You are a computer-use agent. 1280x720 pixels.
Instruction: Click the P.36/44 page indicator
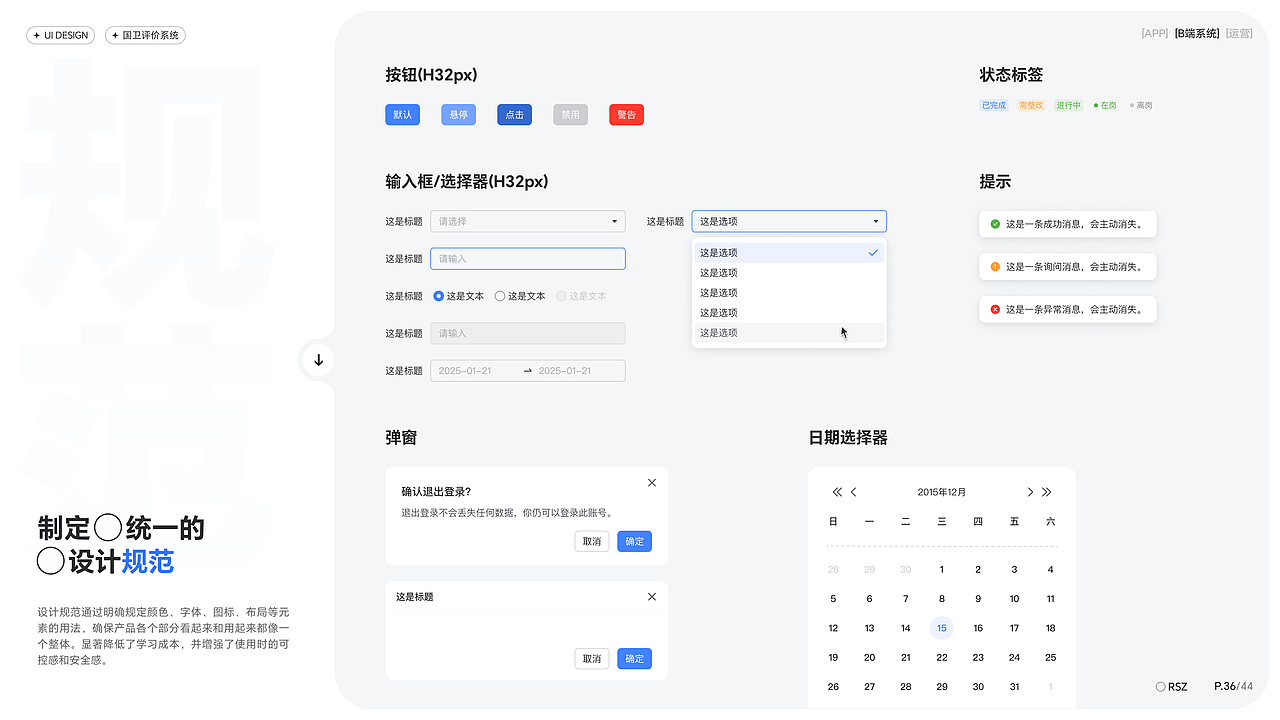click(1233, 686)
